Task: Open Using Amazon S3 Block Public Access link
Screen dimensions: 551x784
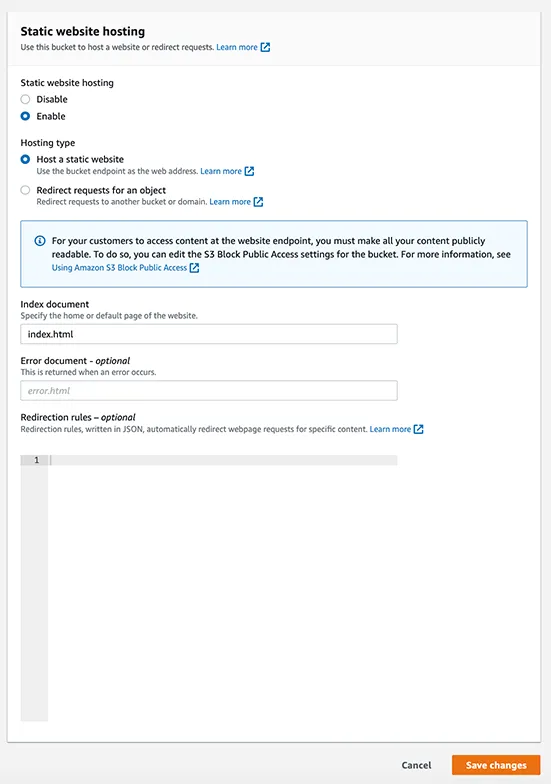Action: pyautogui.click(x=120, y=268)
